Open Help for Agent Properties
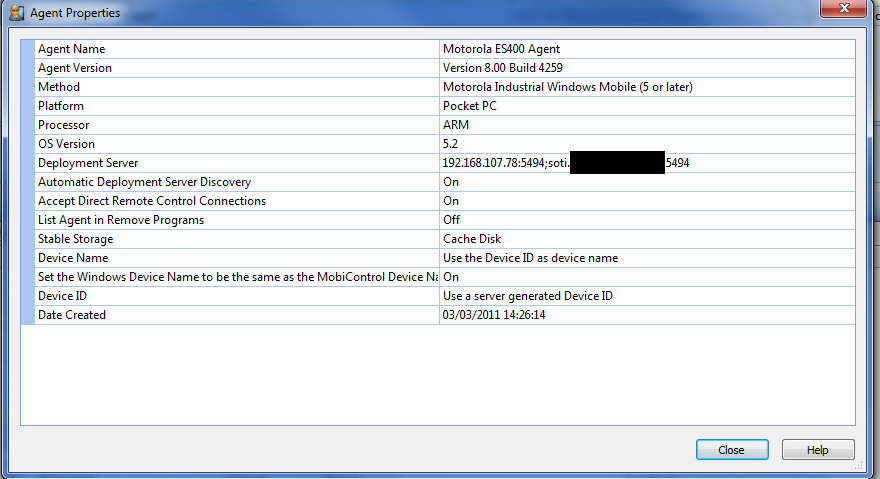This screenshot has width=880, height=479. (x=818, y=450)
